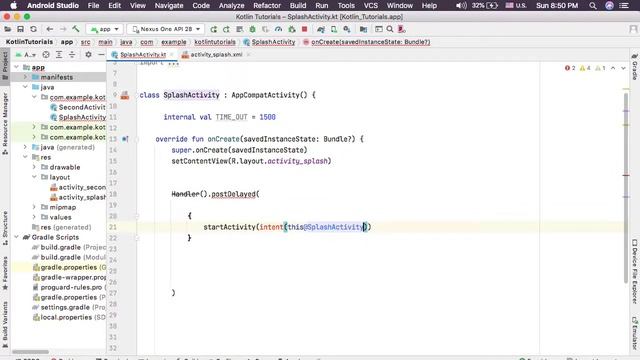
Task: Jump to previous highlighted error arrow
Action: [x=613, y=68]
